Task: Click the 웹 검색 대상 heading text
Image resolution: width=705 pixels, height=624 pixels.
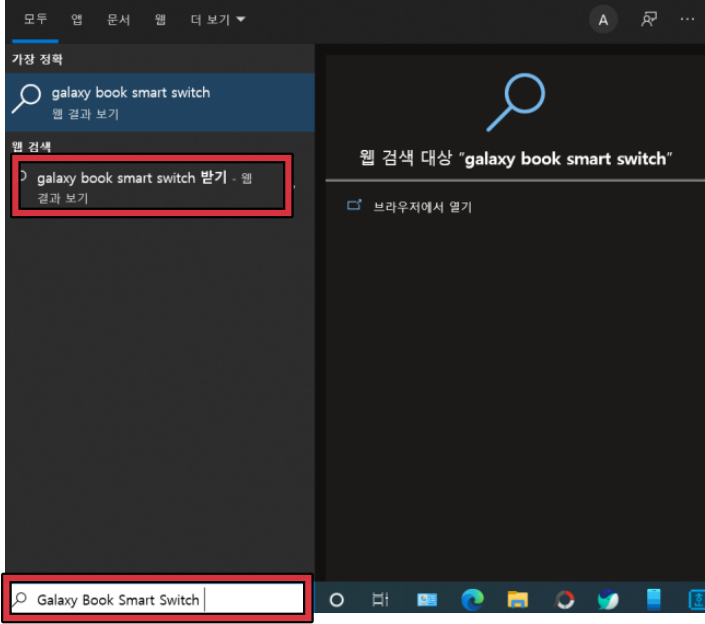Action: (515, 158)
